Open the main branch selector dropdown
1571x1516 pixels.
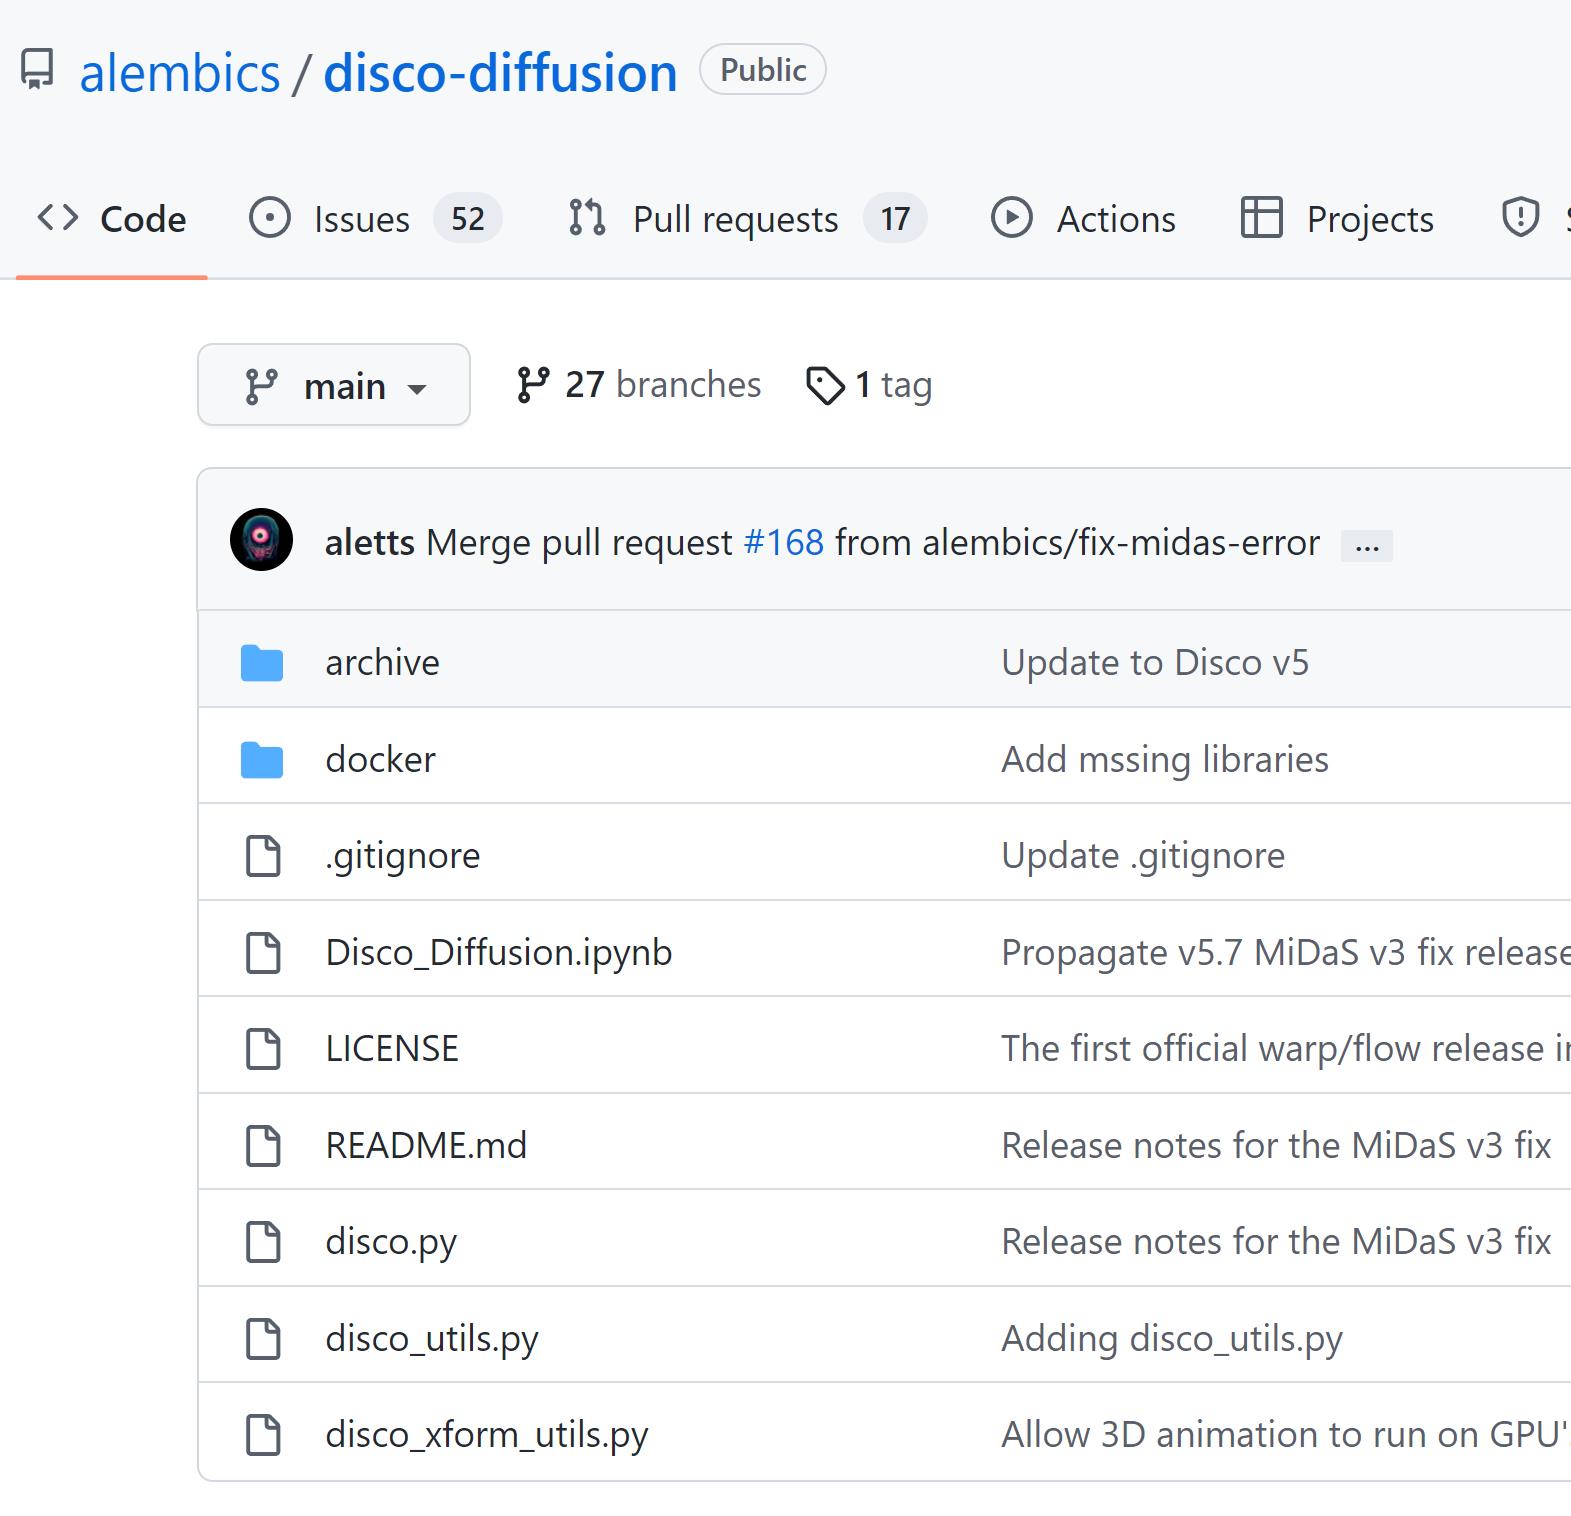point(334,385)
